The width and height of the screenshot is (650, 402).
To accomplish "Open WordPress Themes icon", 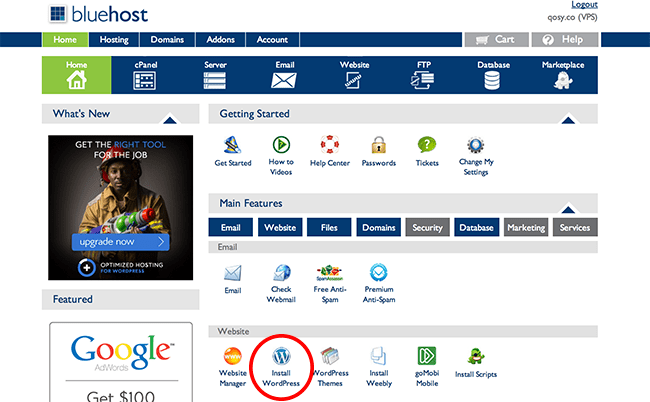I will (330, 356).
